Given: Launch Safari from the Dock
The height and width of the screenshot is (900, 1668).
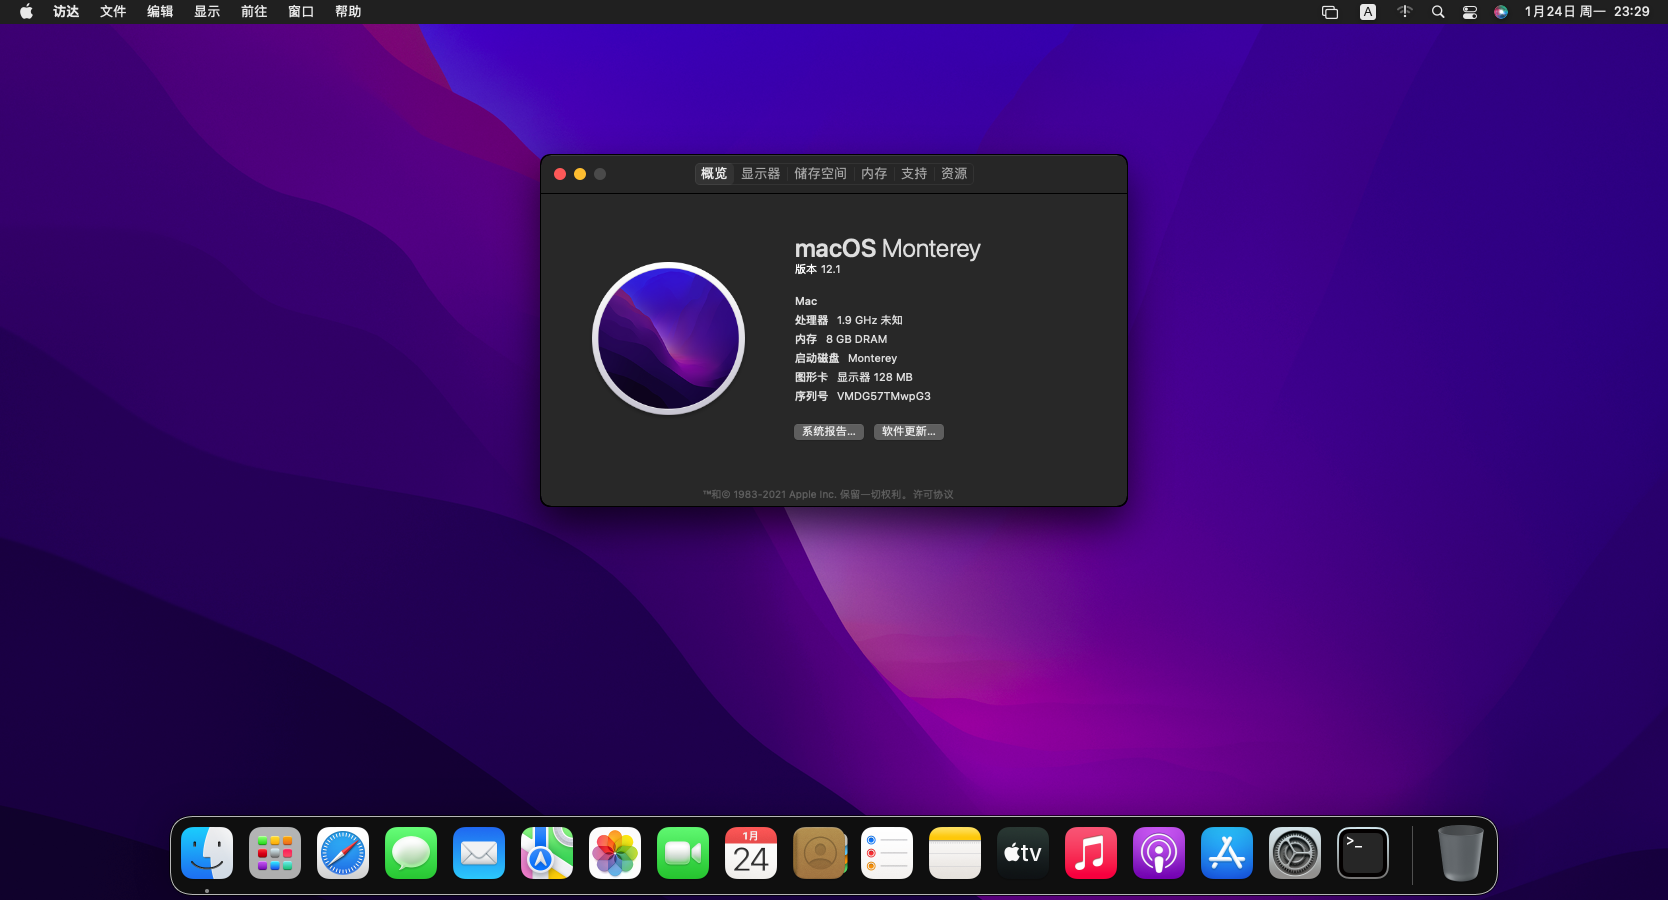Looking at the screenshot, I should [x=343, y=853].
